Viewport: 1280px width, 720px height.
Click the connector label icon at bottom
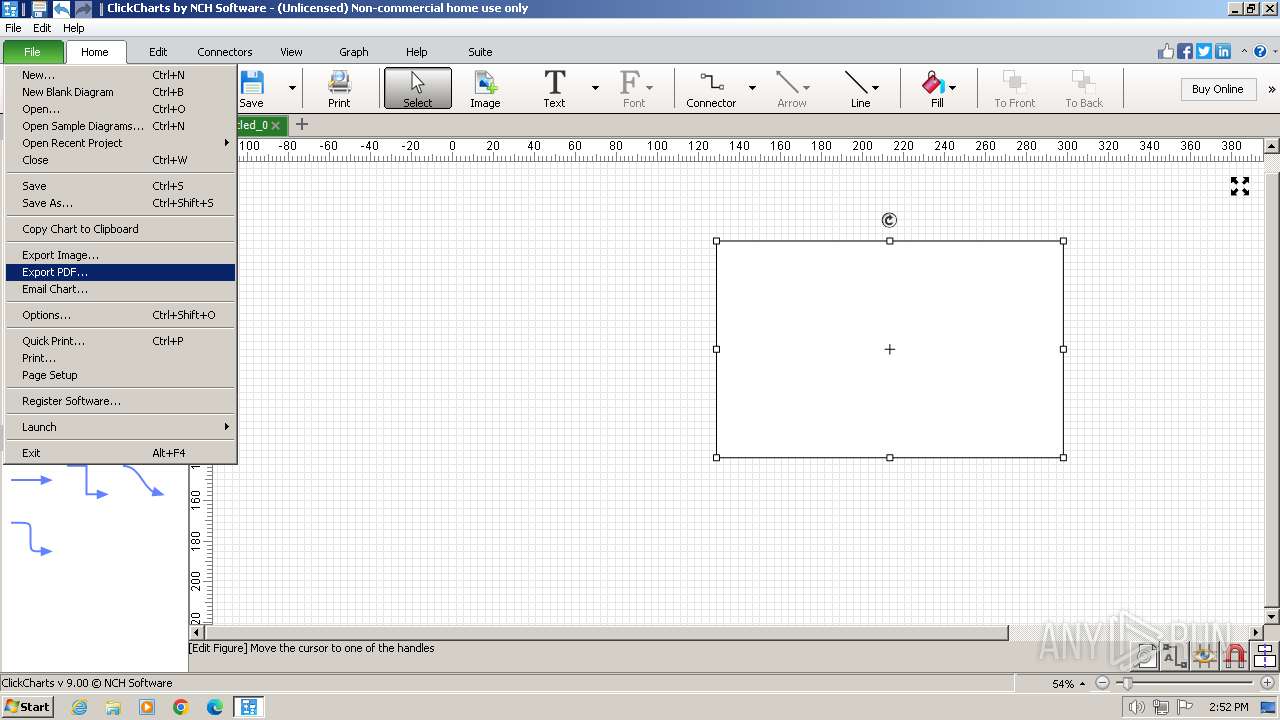(1175, 656)
